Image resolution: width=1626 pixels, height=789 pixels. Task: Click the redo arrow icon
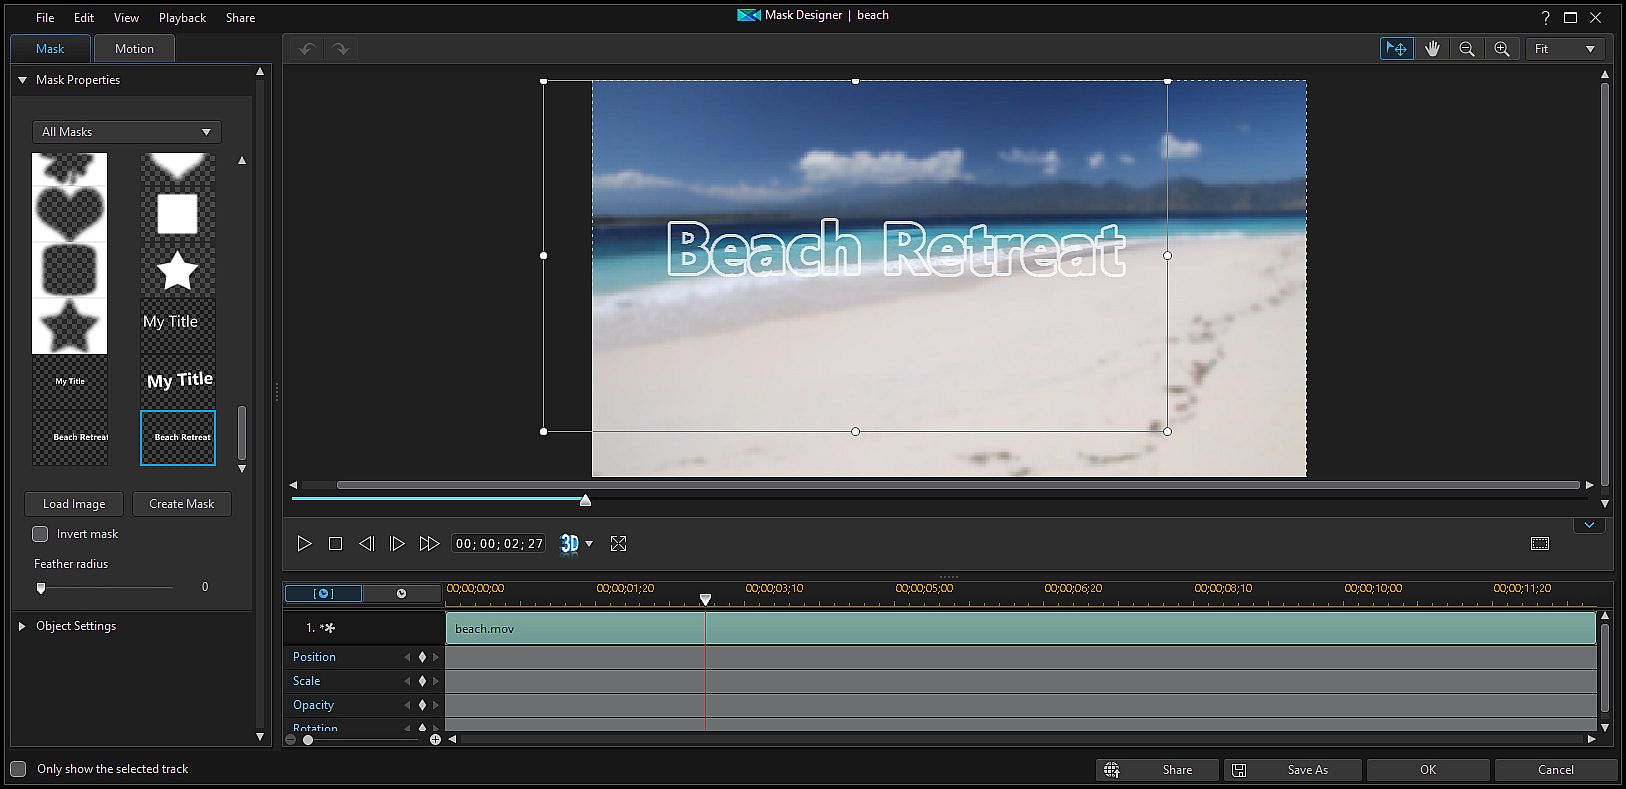(x=341, y=49)
